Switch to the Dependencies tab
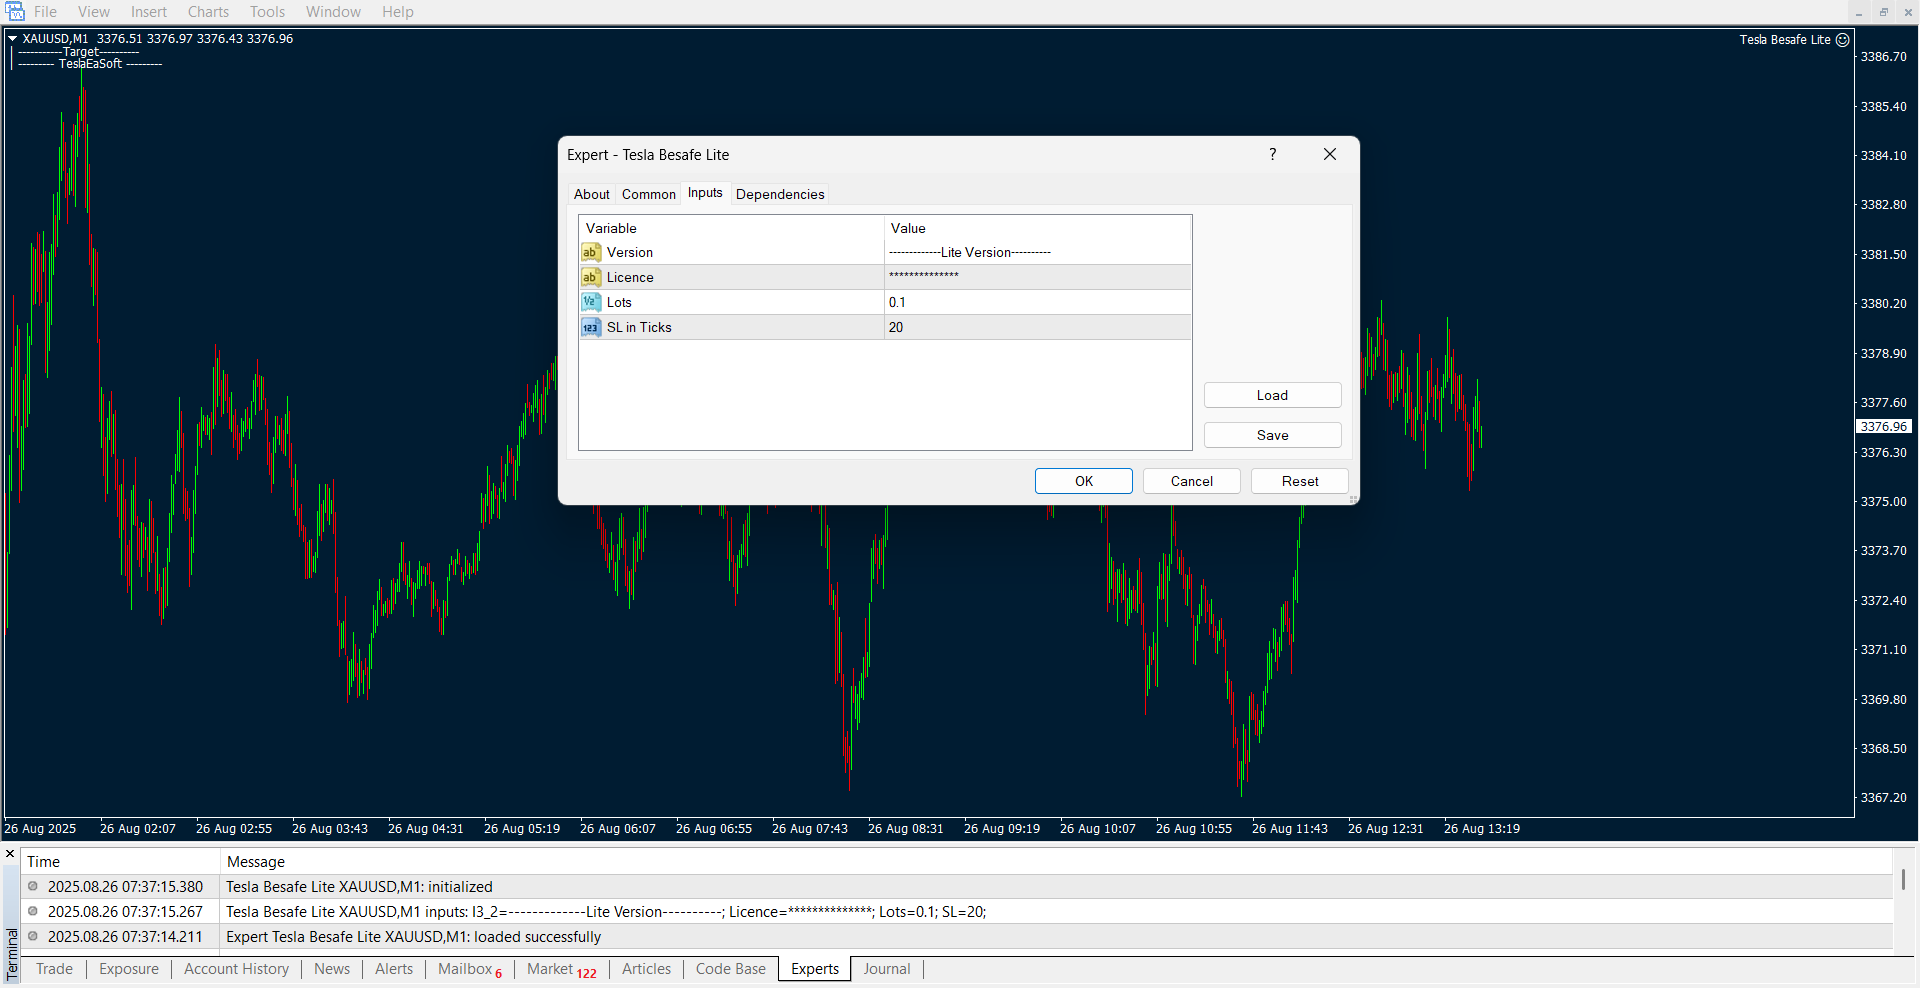This screenshot has width=1920, height=988. (x=780, y=194)
